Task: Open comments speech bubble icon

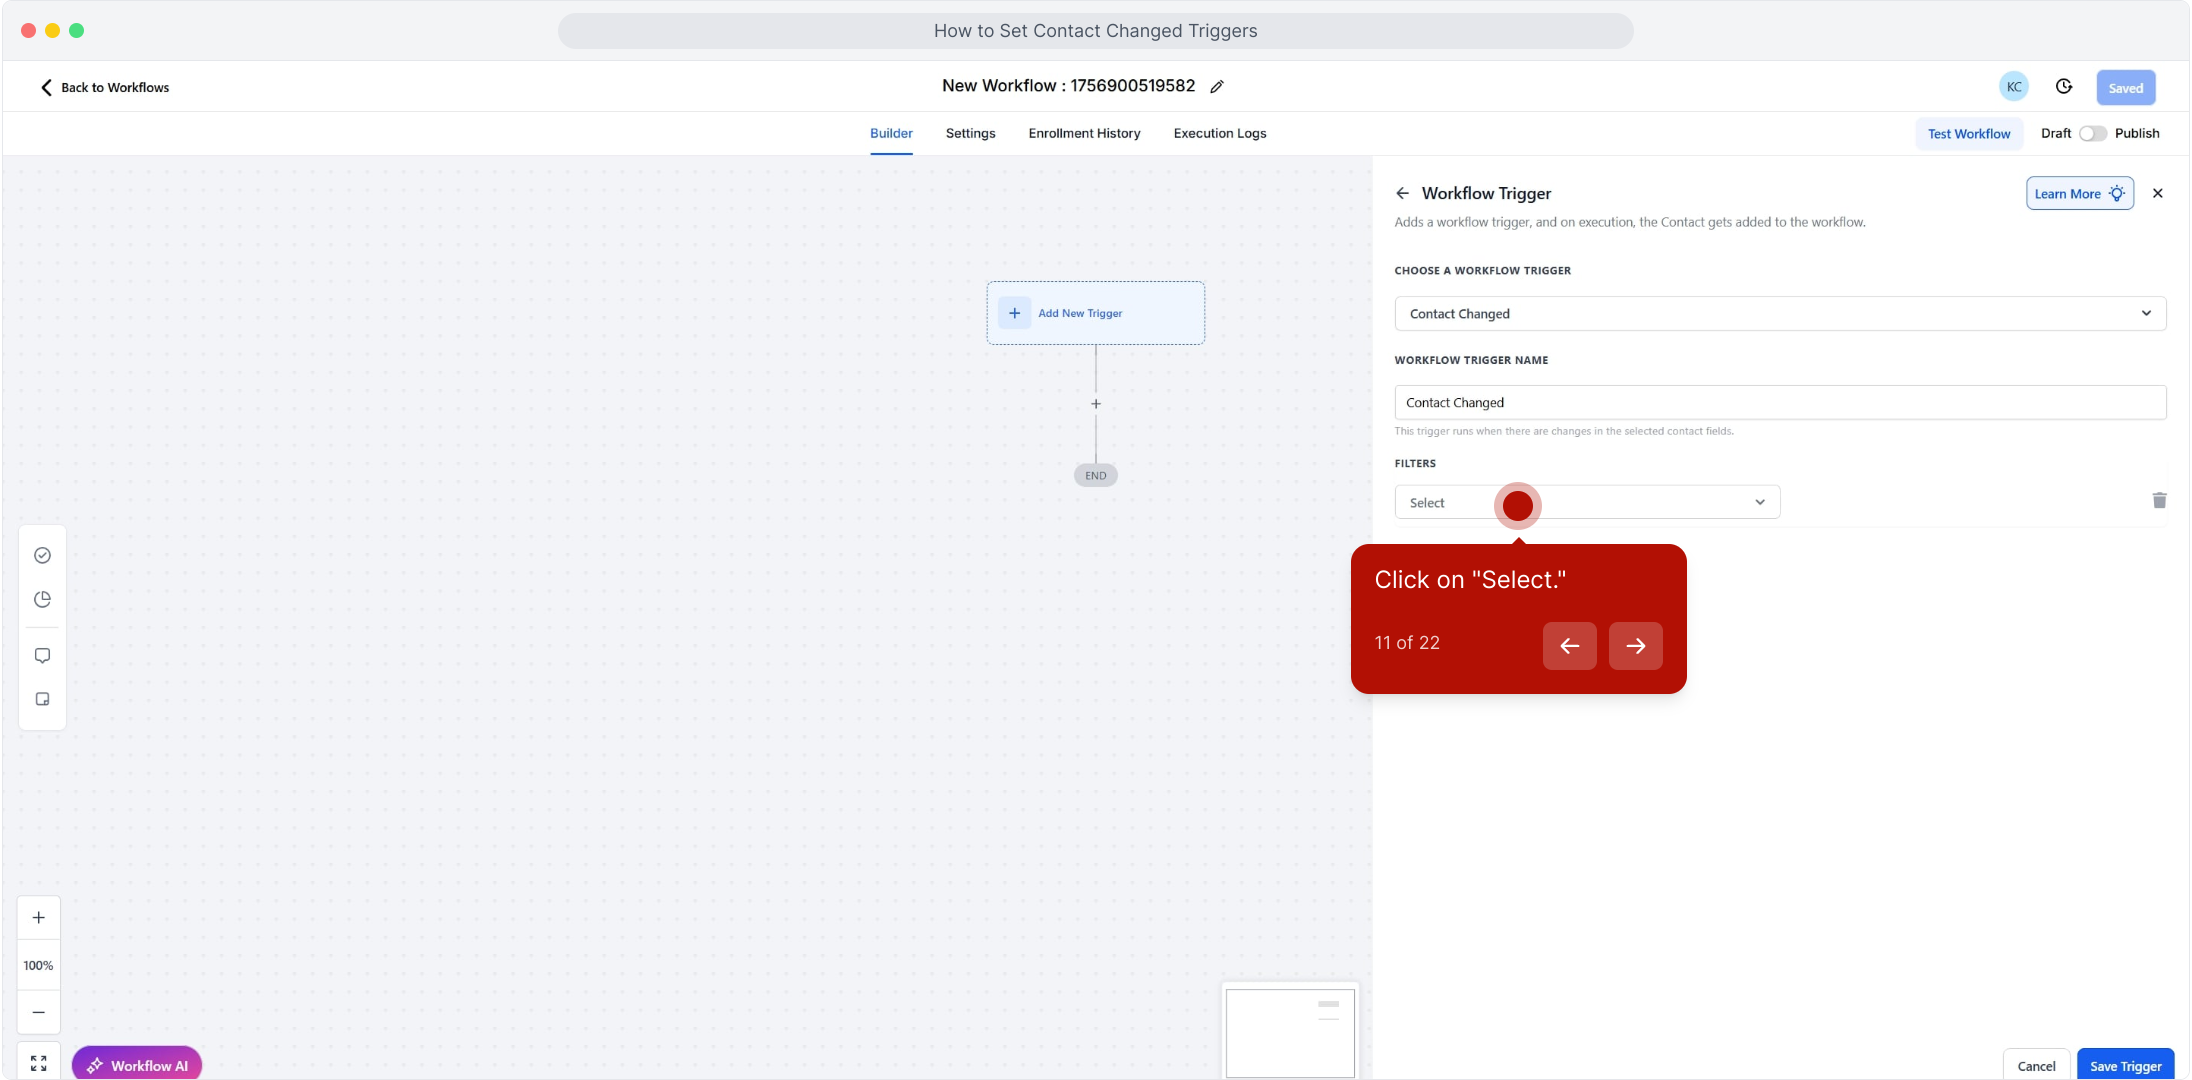Action: [42, 655]
